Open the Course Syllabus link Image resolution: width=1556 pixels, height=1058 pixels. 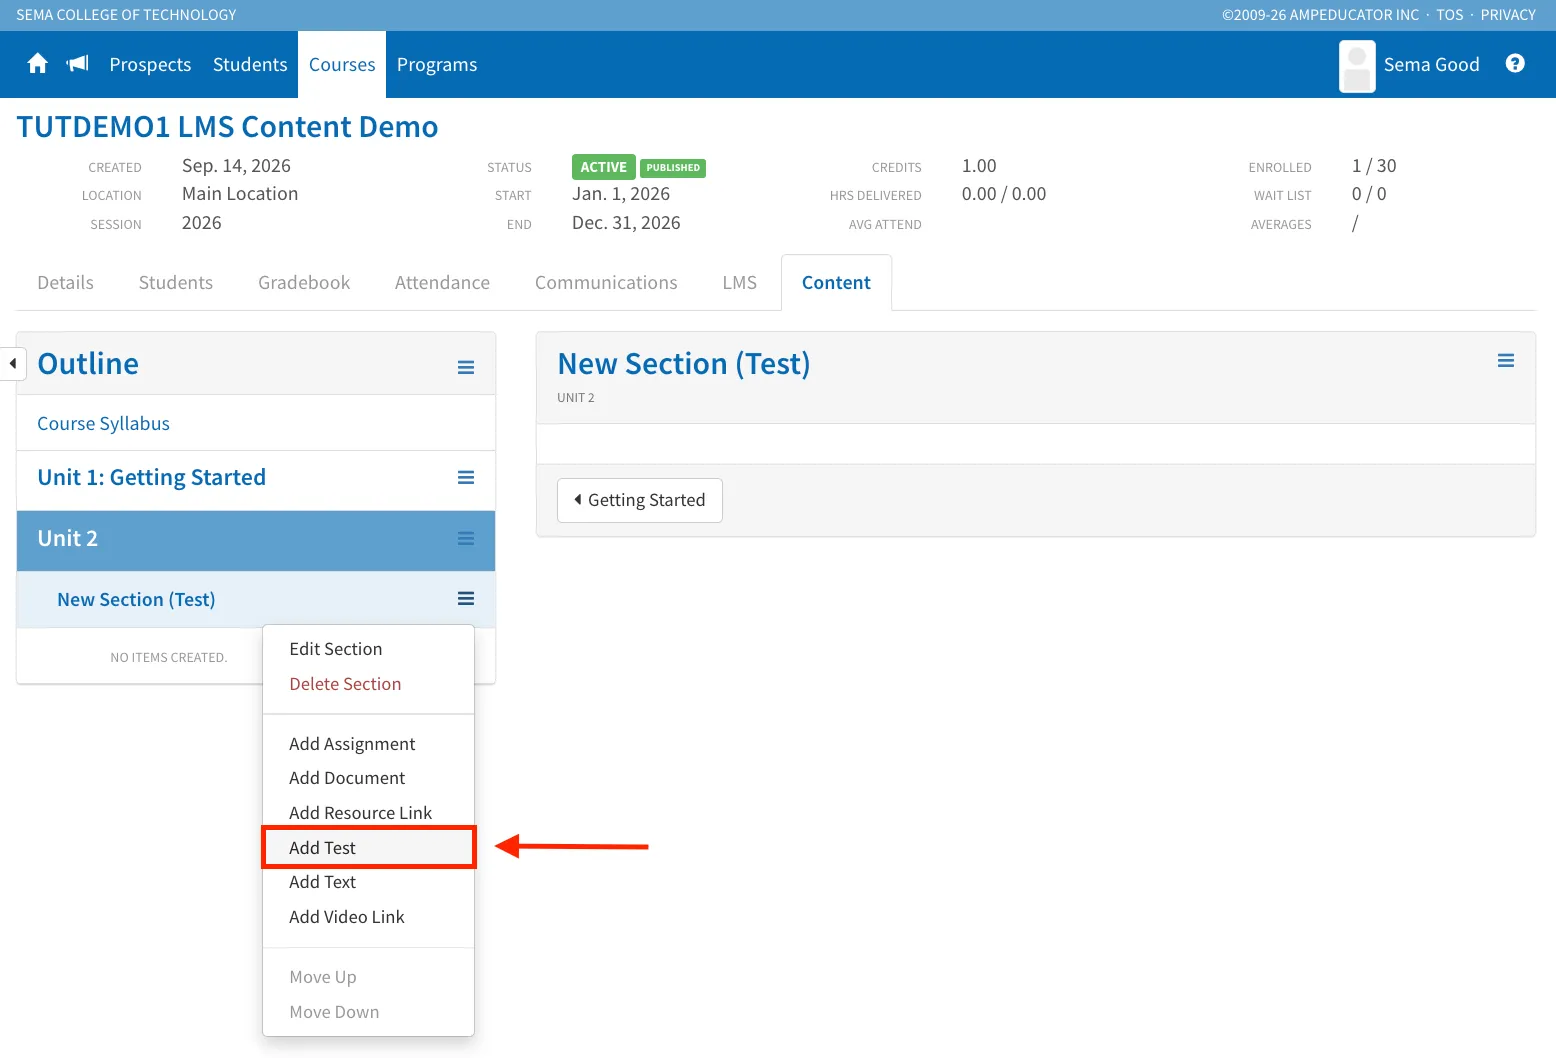point(104,424)
